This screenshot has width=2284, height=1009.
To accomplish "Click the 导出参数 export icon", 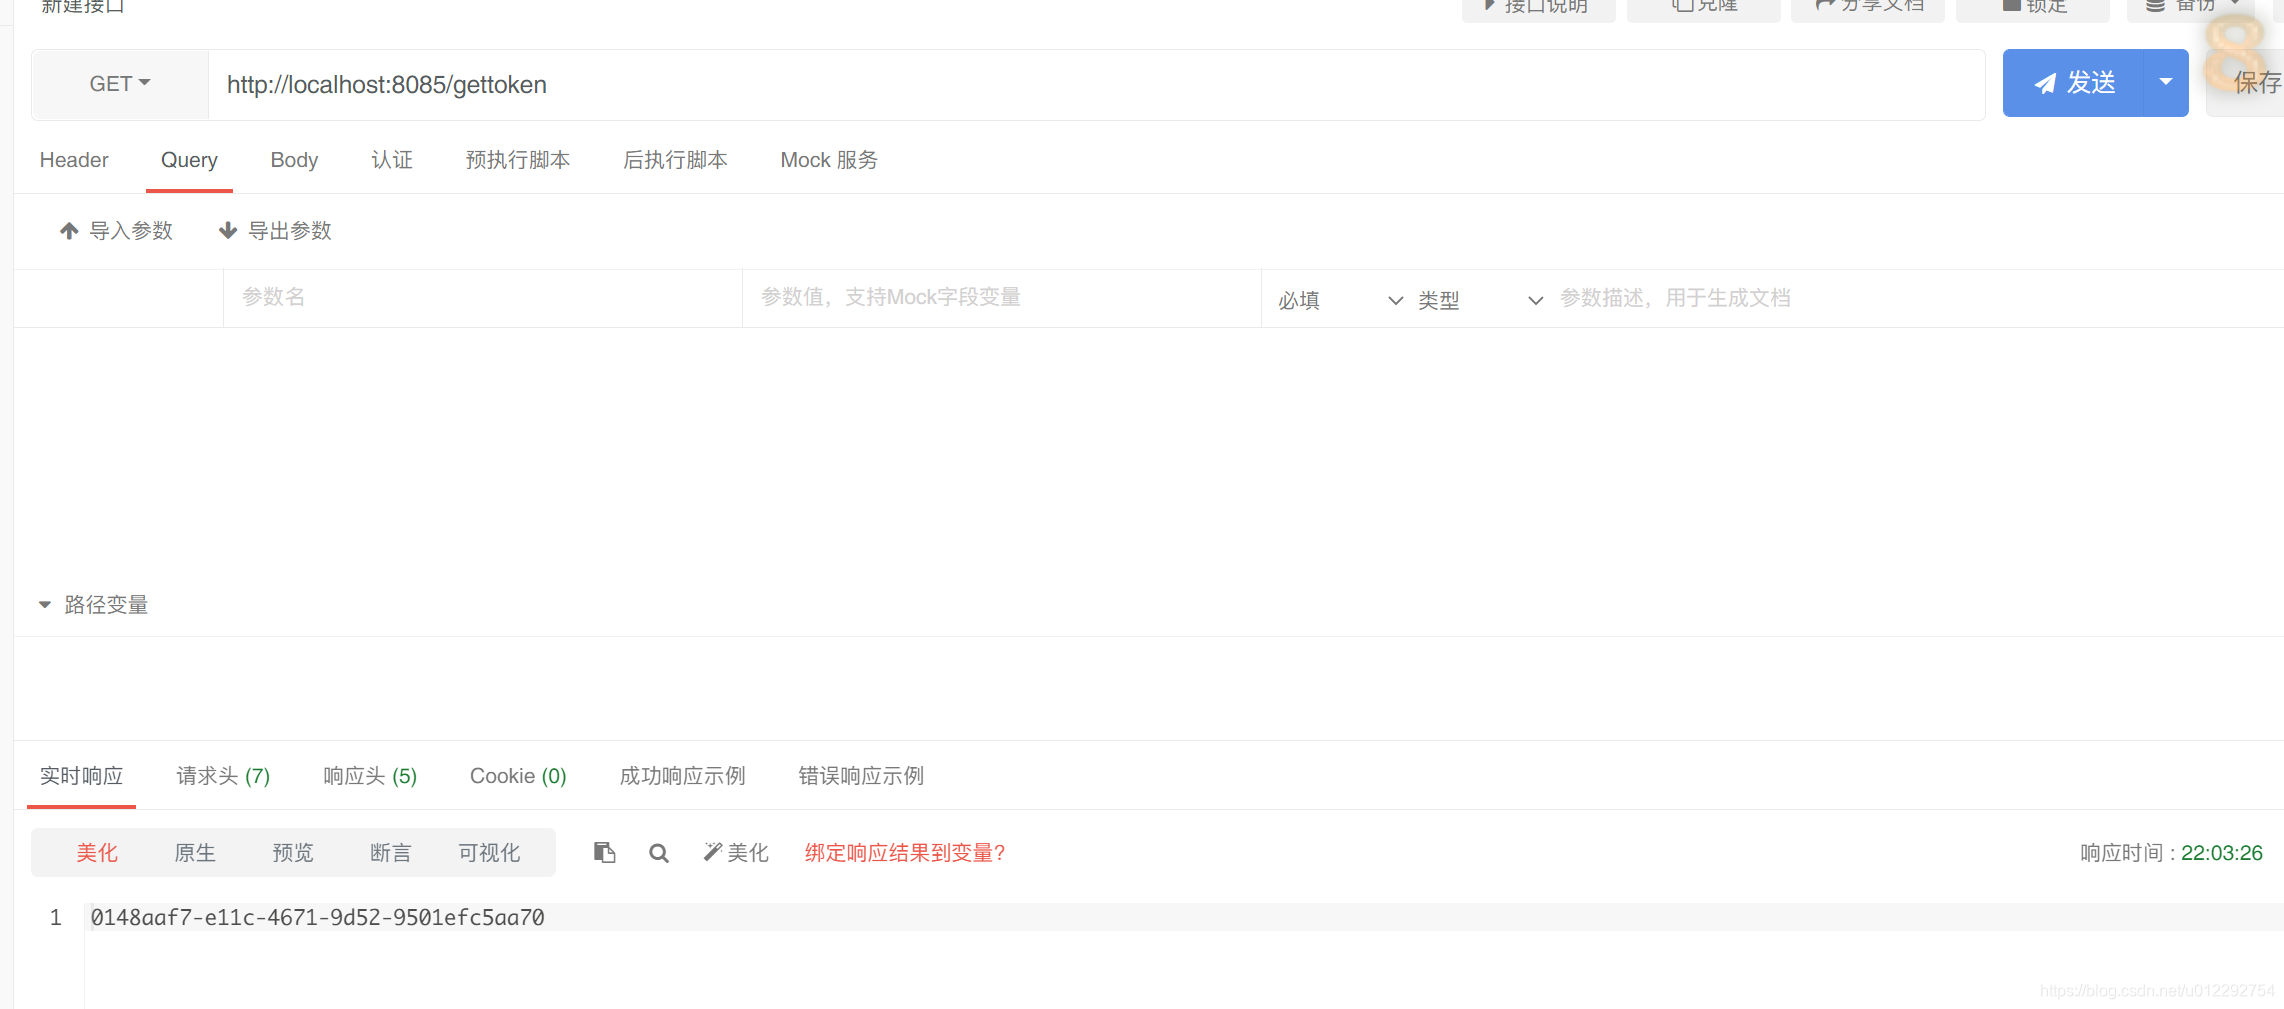I will (x=229, y=230).
